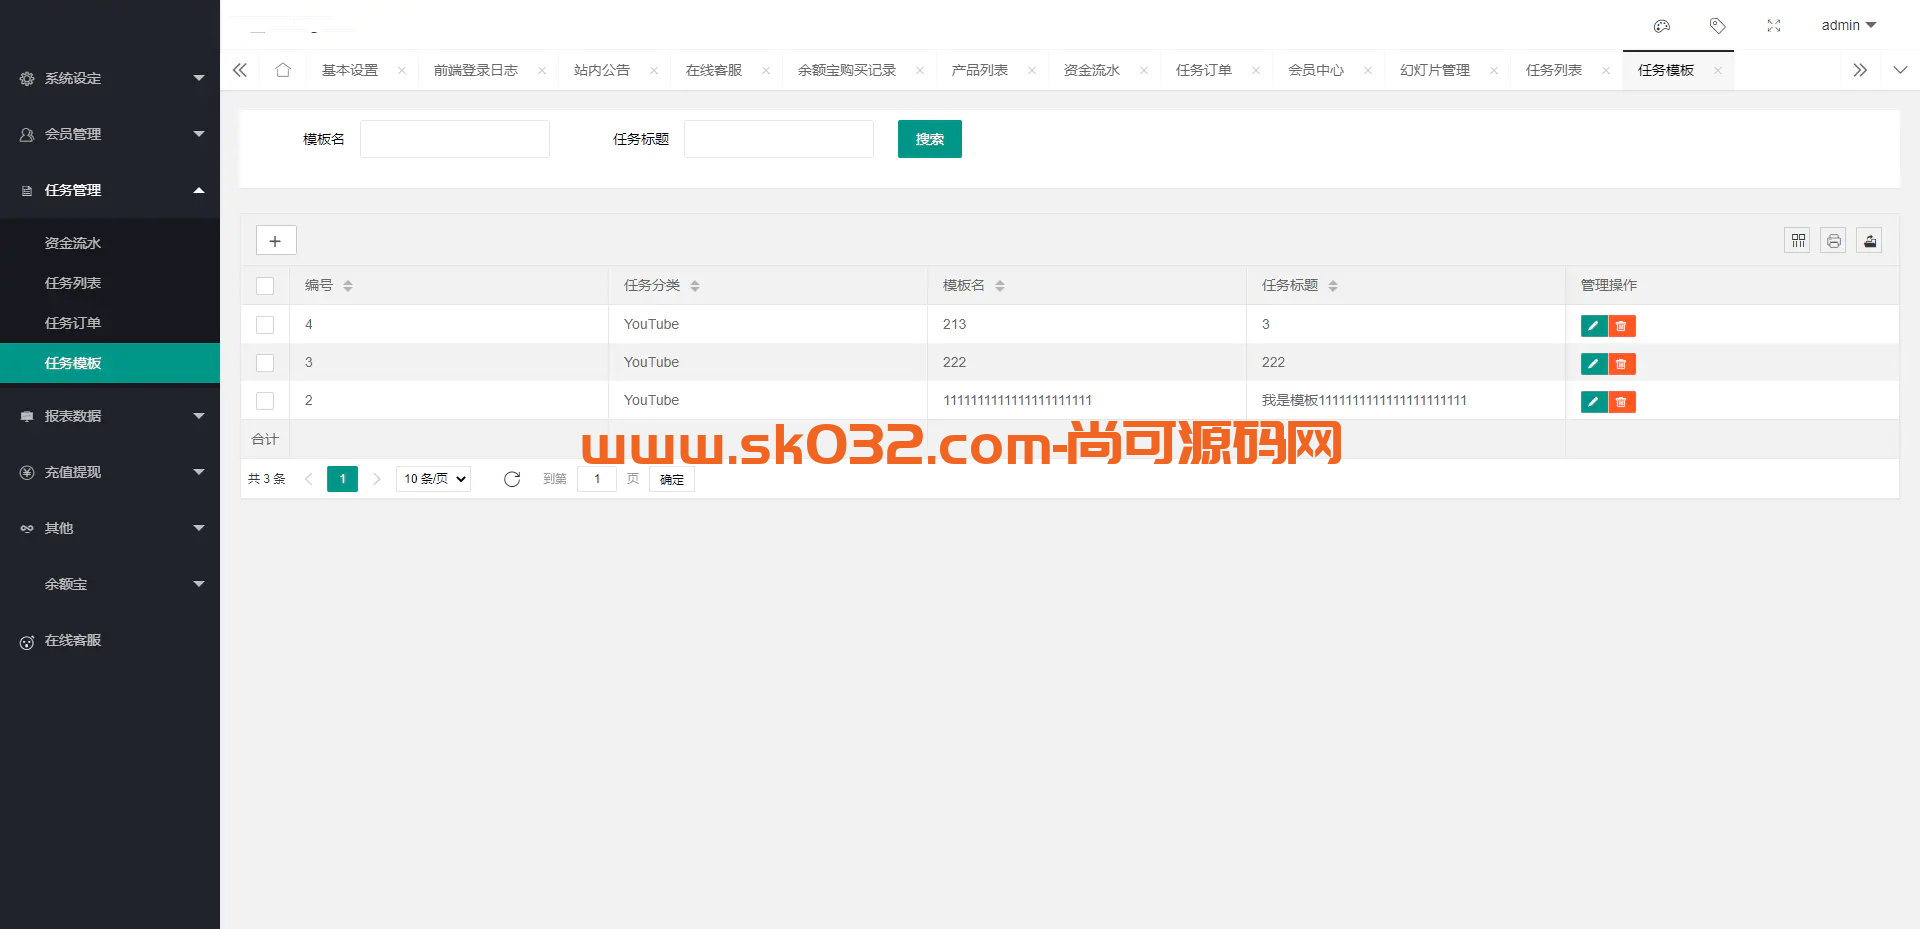This screenshot has height=929, width=1920.
Task: Expand 充值提现 sidebar menu
Action: (110, 472)
